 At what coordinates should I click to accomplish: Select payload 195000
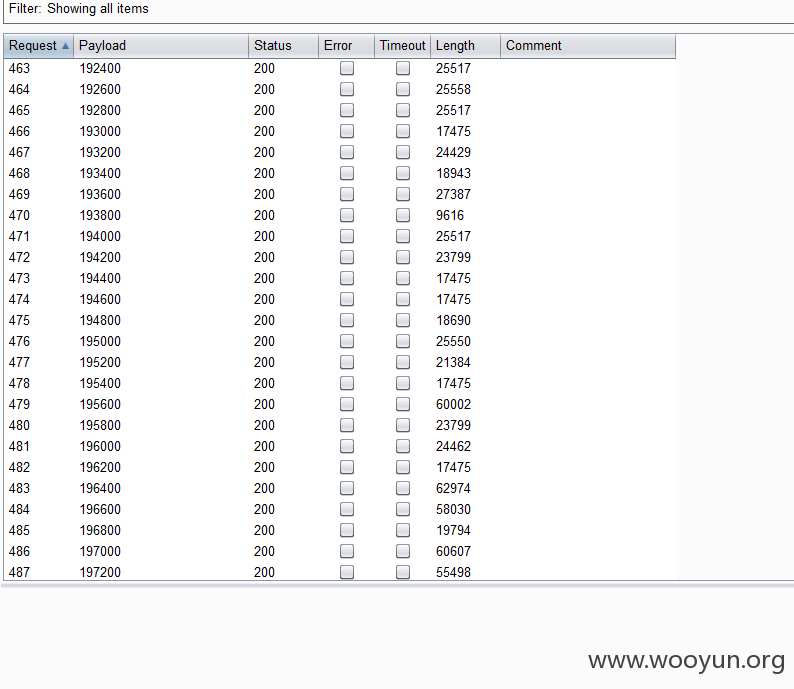[100, 342]
